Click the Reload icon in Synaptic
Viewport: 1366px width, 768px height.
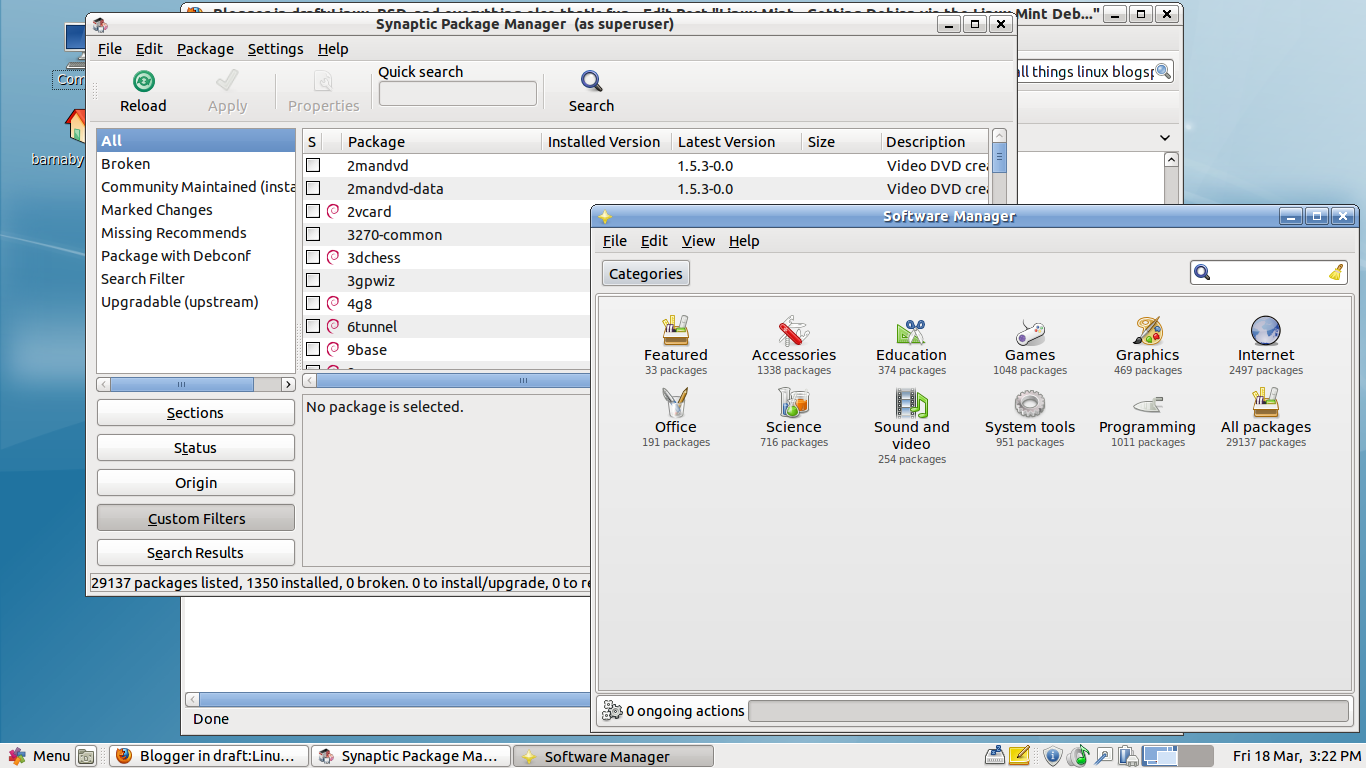point(144,81)
